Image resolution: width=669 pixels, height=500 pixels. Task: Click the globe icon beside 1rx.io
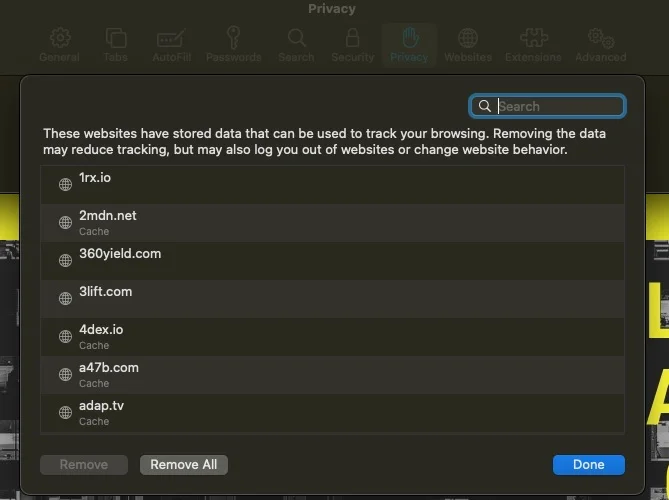(x=65, y=184)
